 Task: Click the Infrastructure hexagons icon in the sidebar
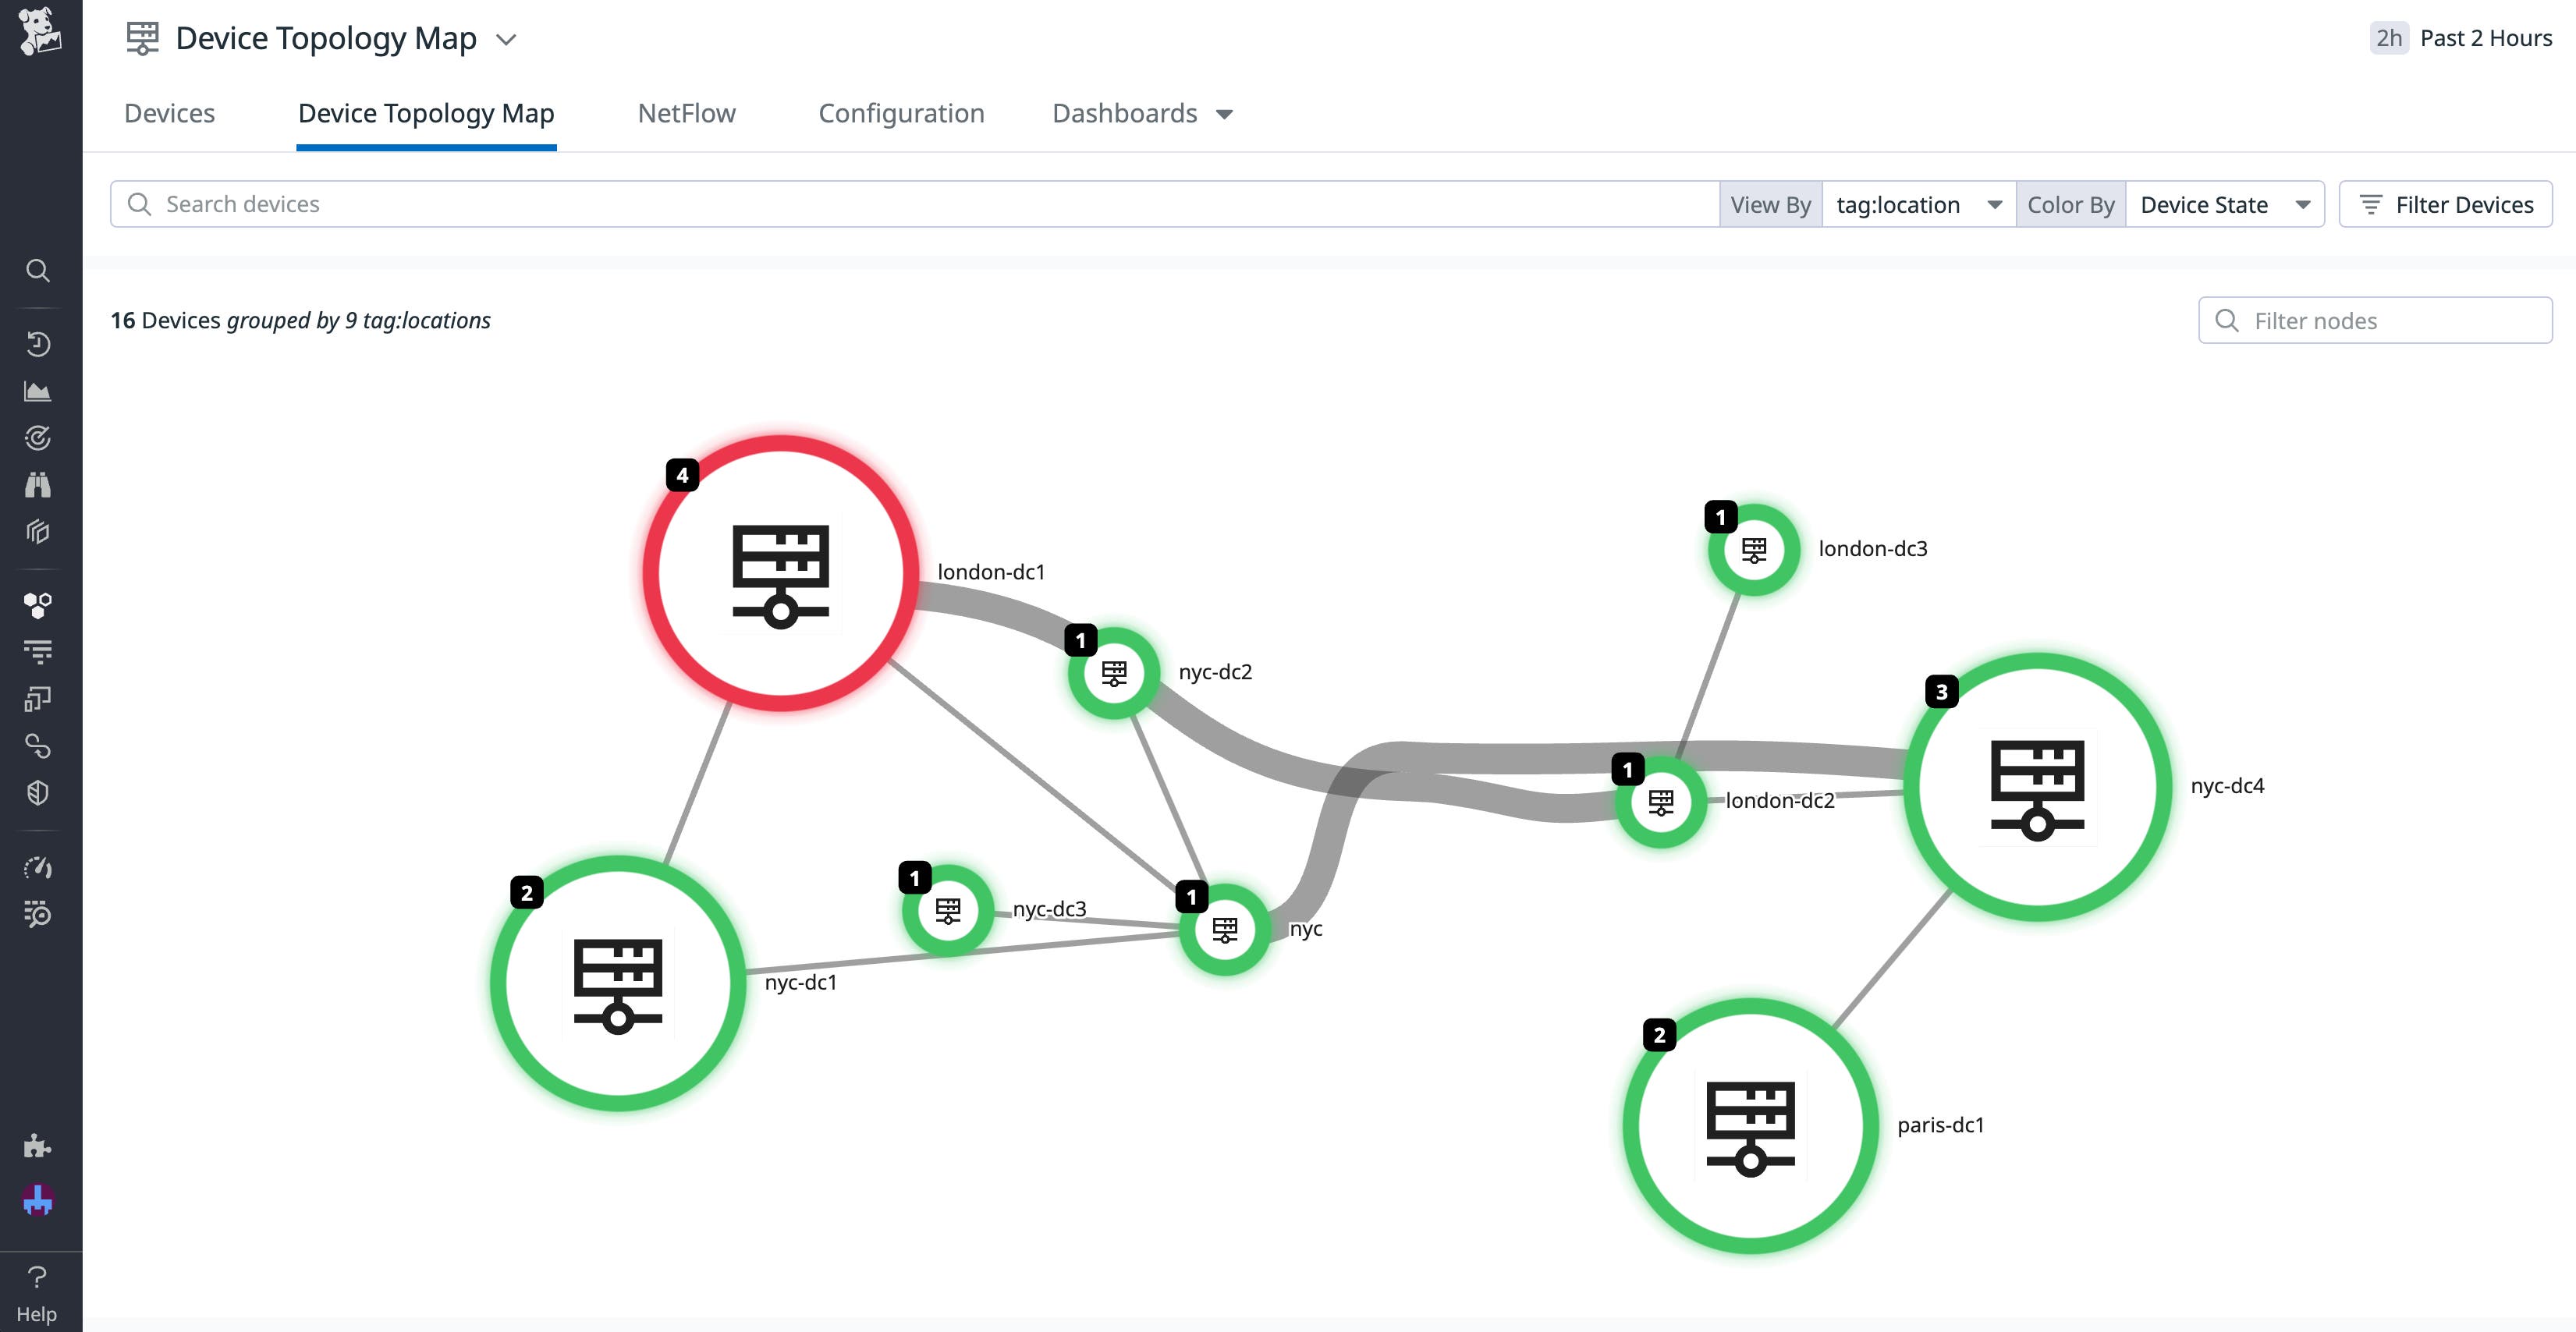pyautogui.click(x=38, y=603)
